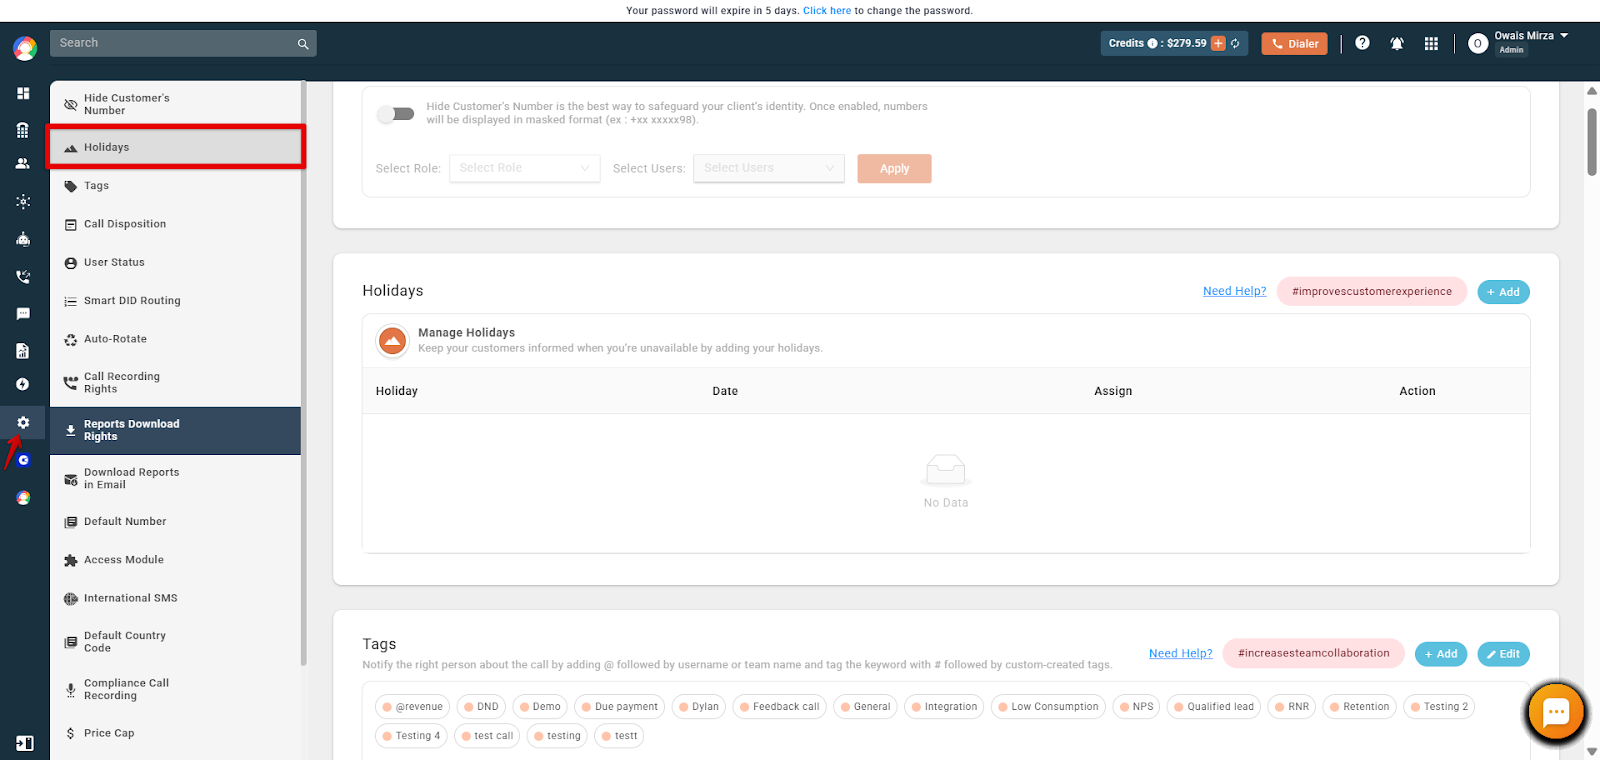Click the user avatar circle 'O'
The image size is (1600, 760).
[1478, 44]
